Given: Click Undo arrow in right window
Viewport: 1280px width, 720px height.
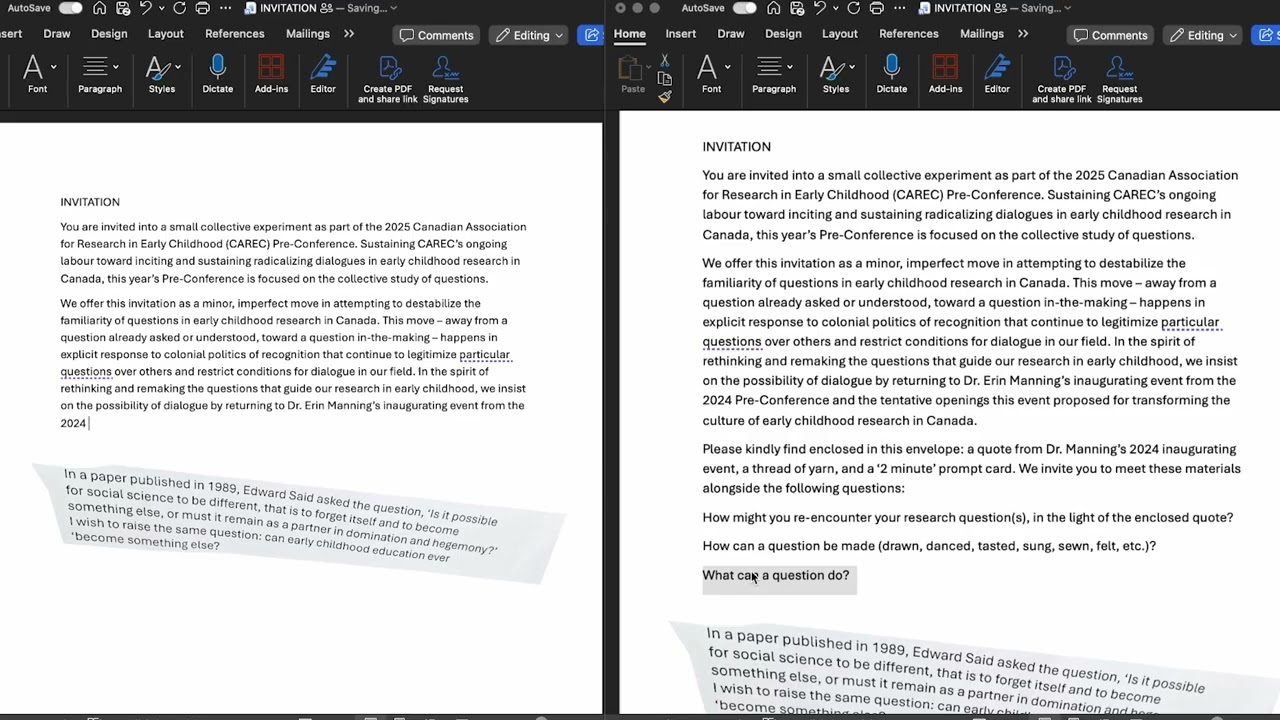Looking at the screenshot, I should pos(820,8).
